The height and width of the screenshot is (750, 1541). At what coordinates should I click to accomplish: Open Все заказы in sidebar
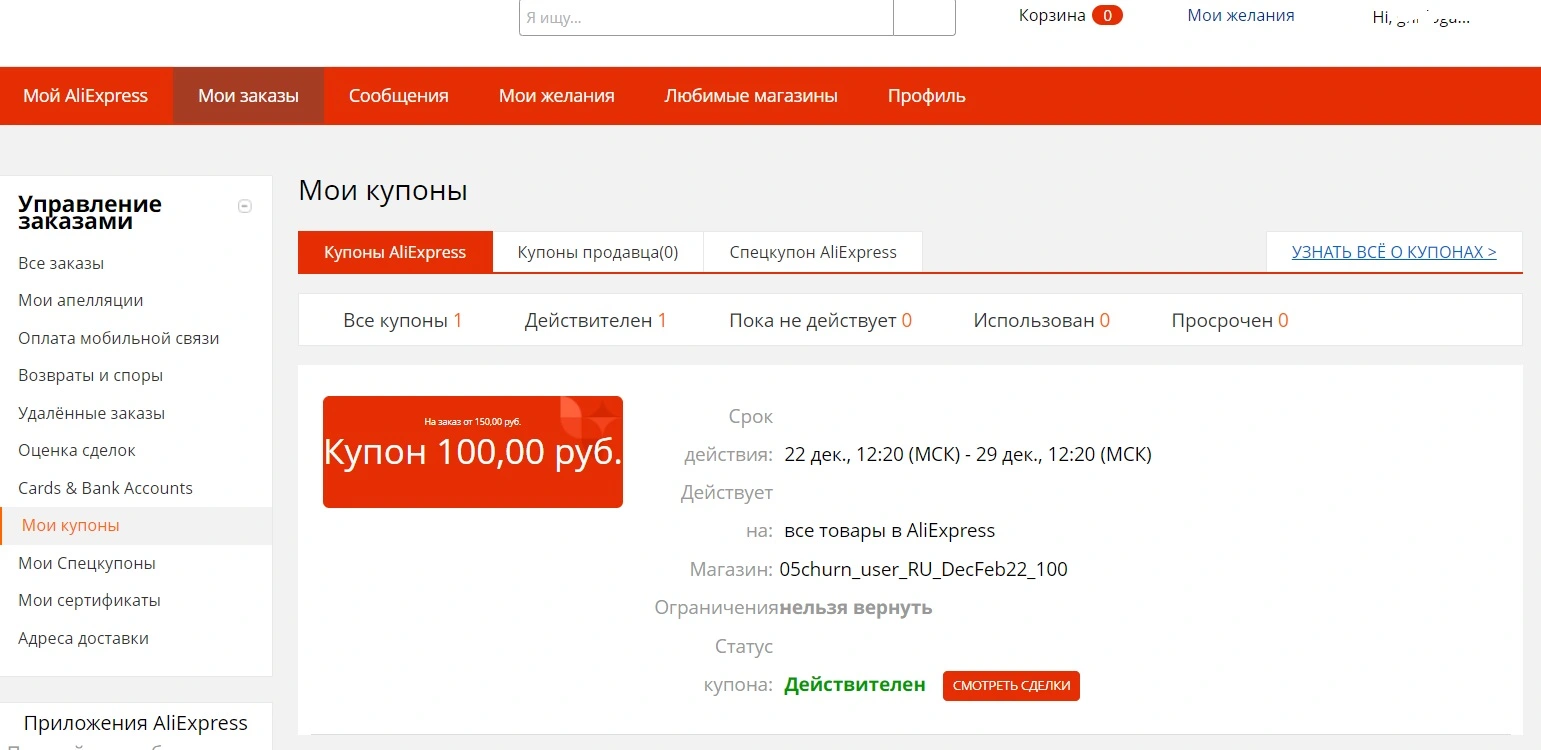tap(61, 263)
